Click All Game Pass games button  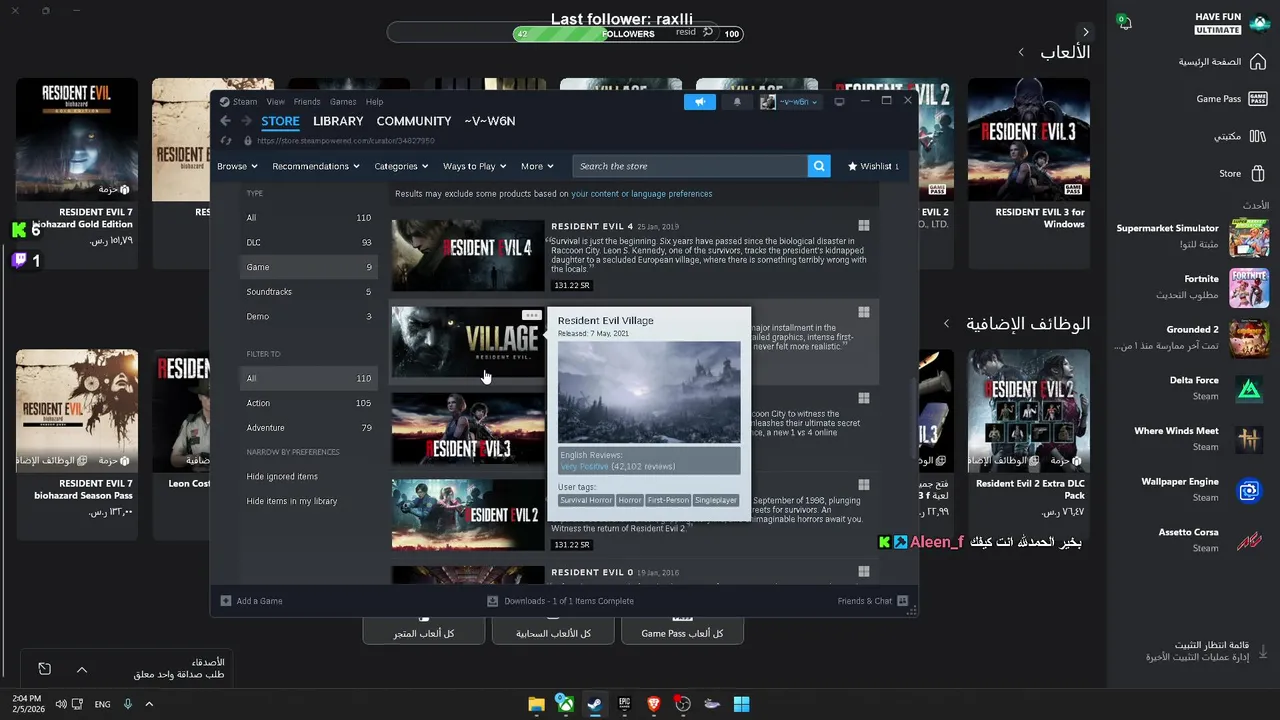click(x=682, y=631)
